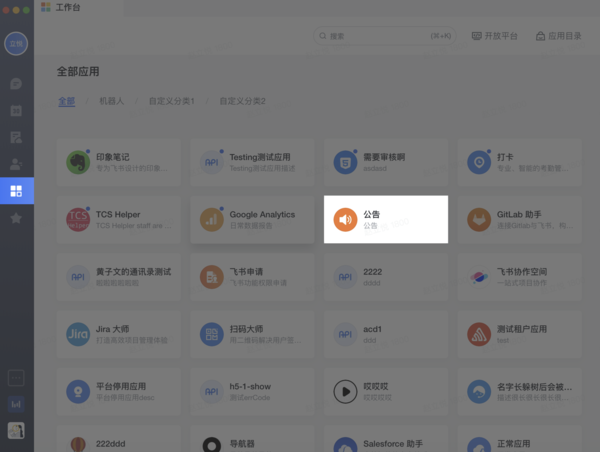Select the 机器人 category tab

[x=112, y=101]
